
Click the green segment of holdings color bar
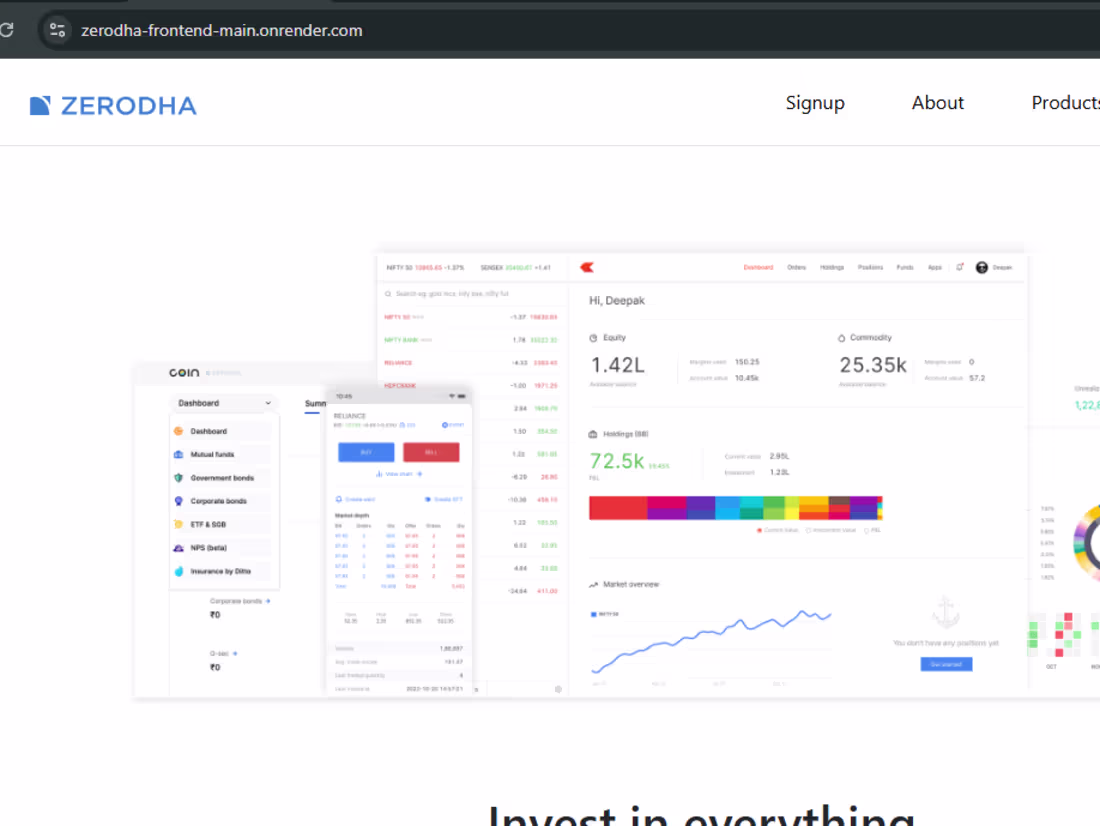[774, 508]
